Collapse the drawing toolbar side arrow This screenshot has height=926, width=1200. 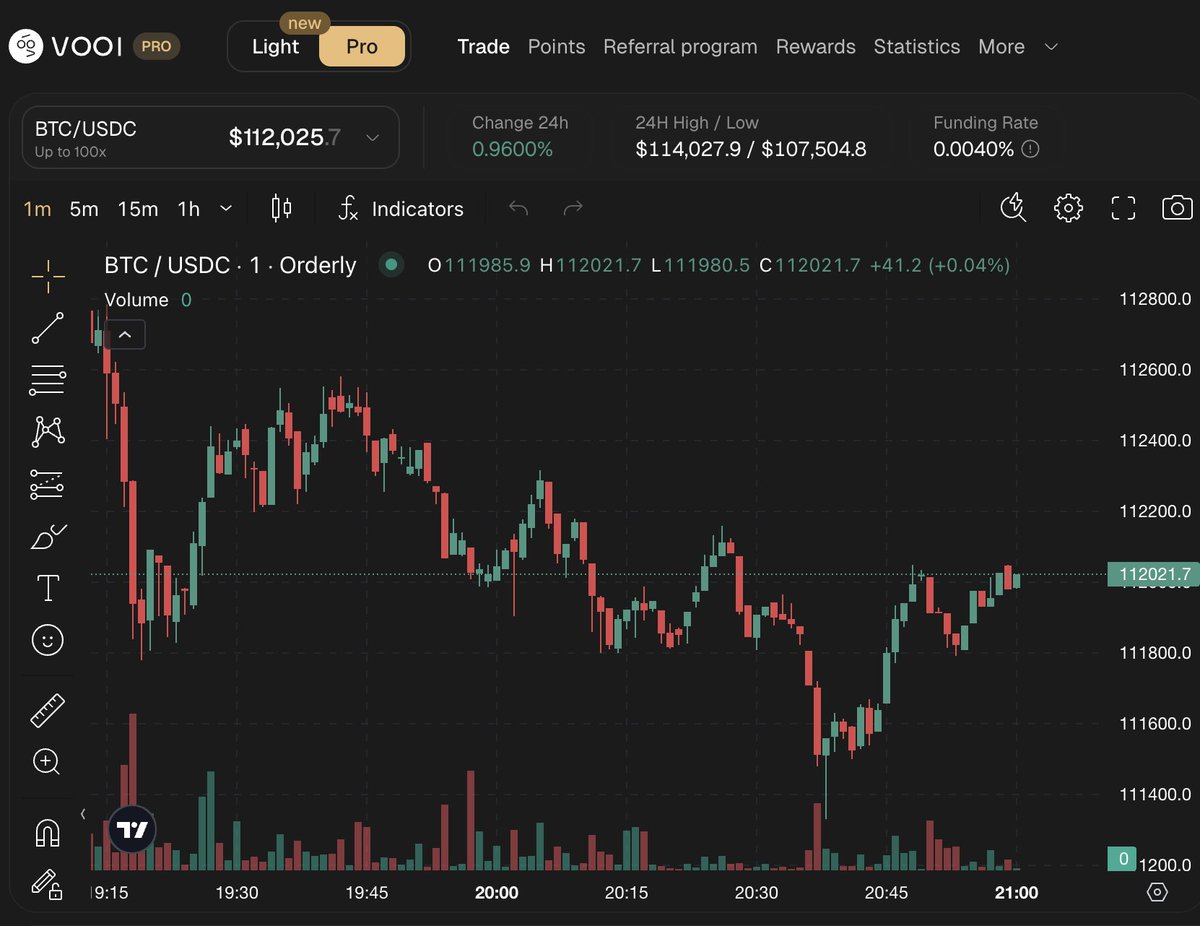[x=83, y=813]
